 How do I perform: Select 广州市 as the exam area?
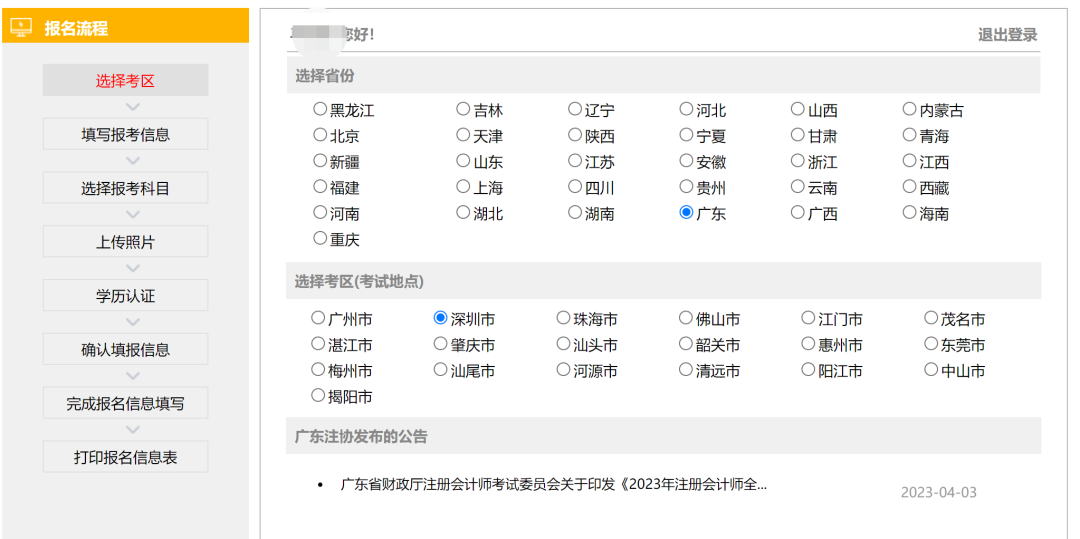coord(318,318)
